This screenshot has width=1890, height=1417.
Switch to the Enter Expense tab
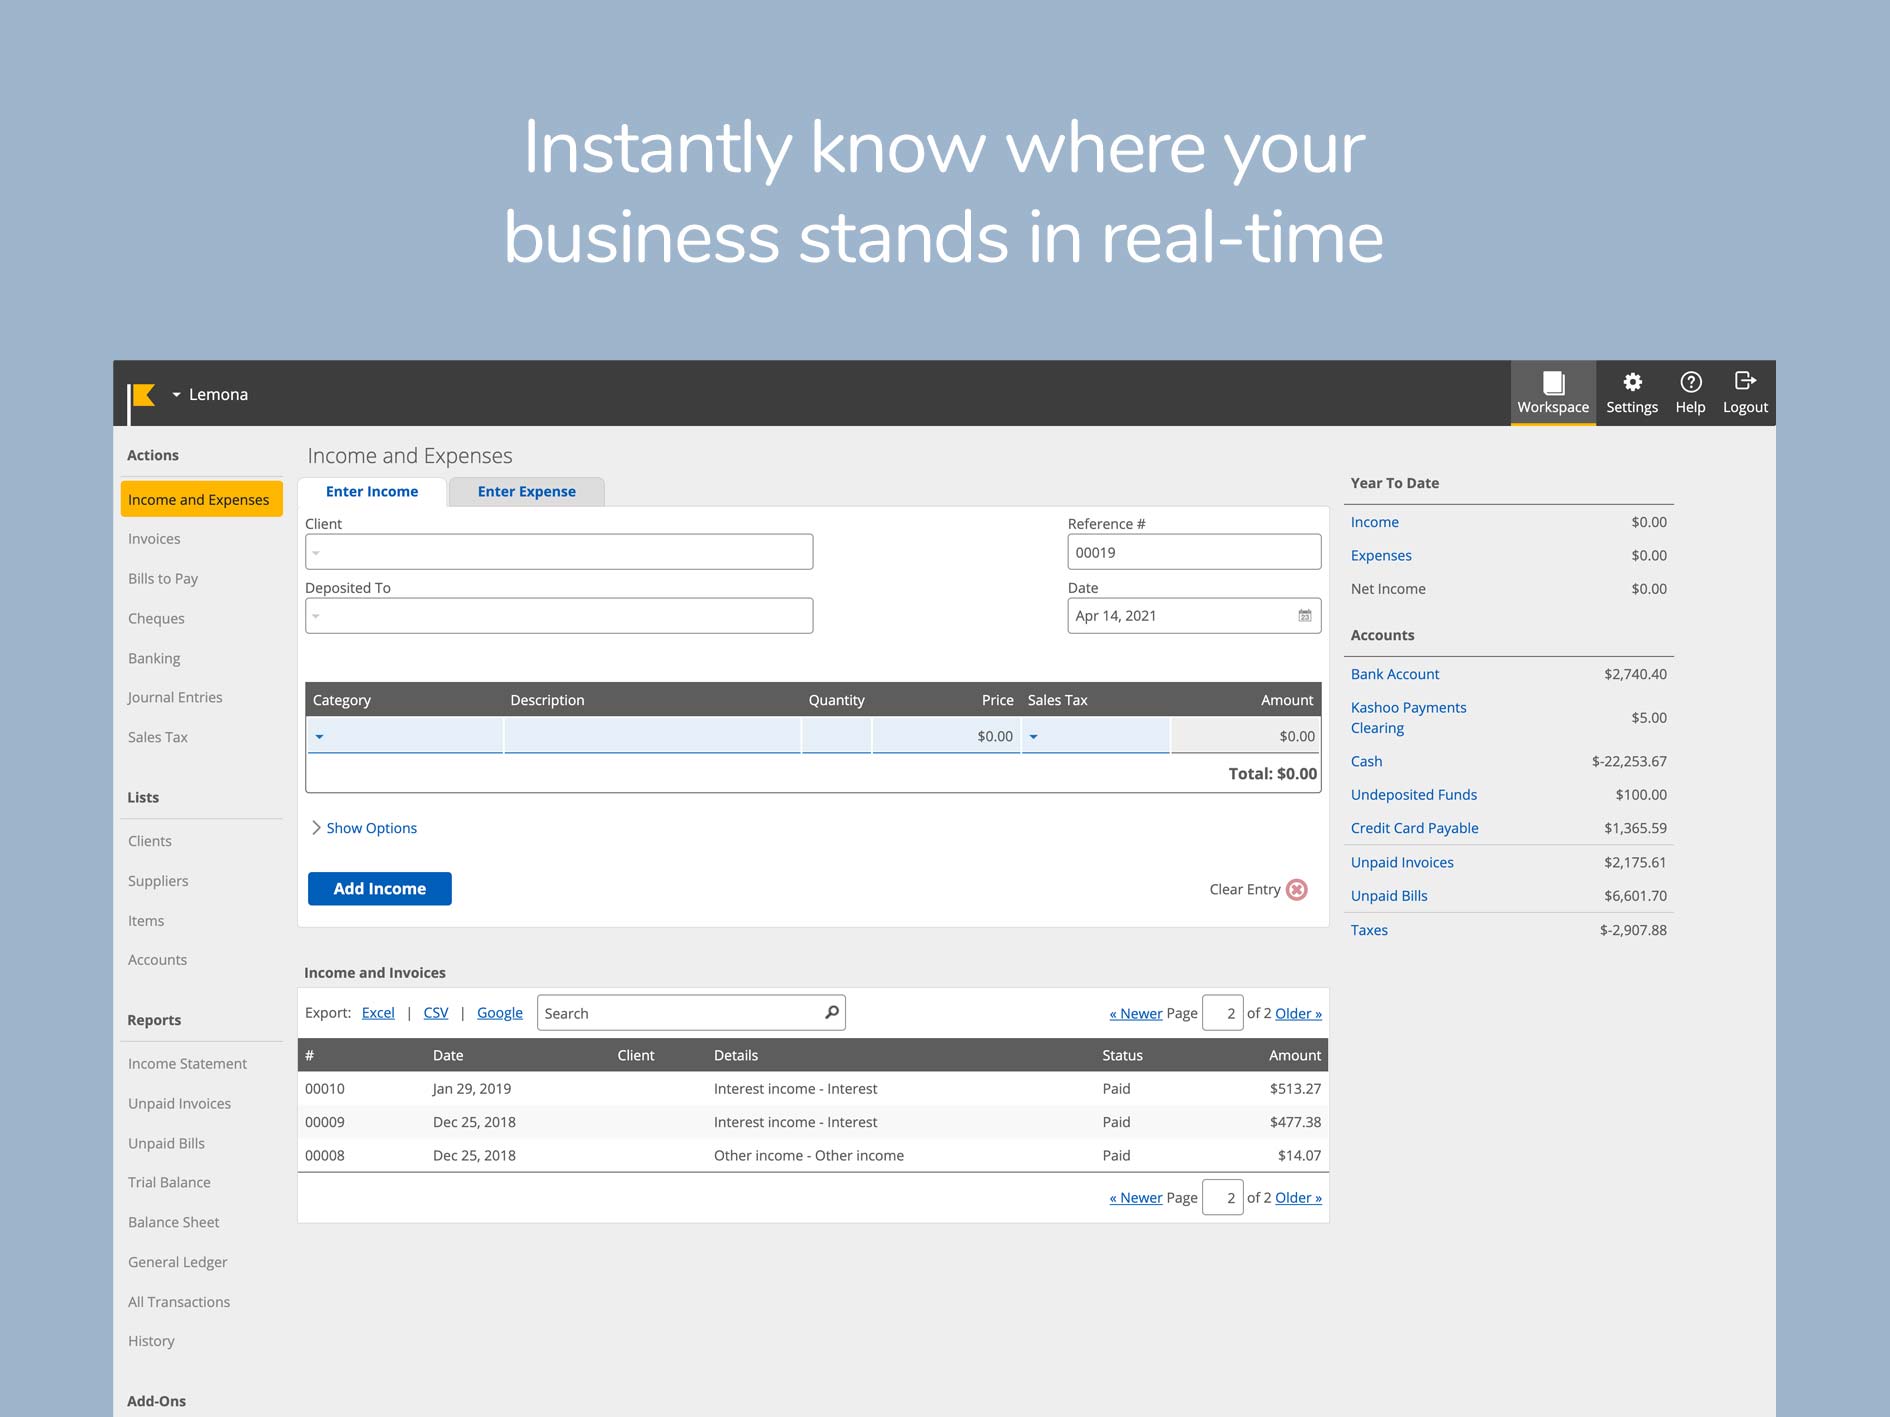[526, 492]
